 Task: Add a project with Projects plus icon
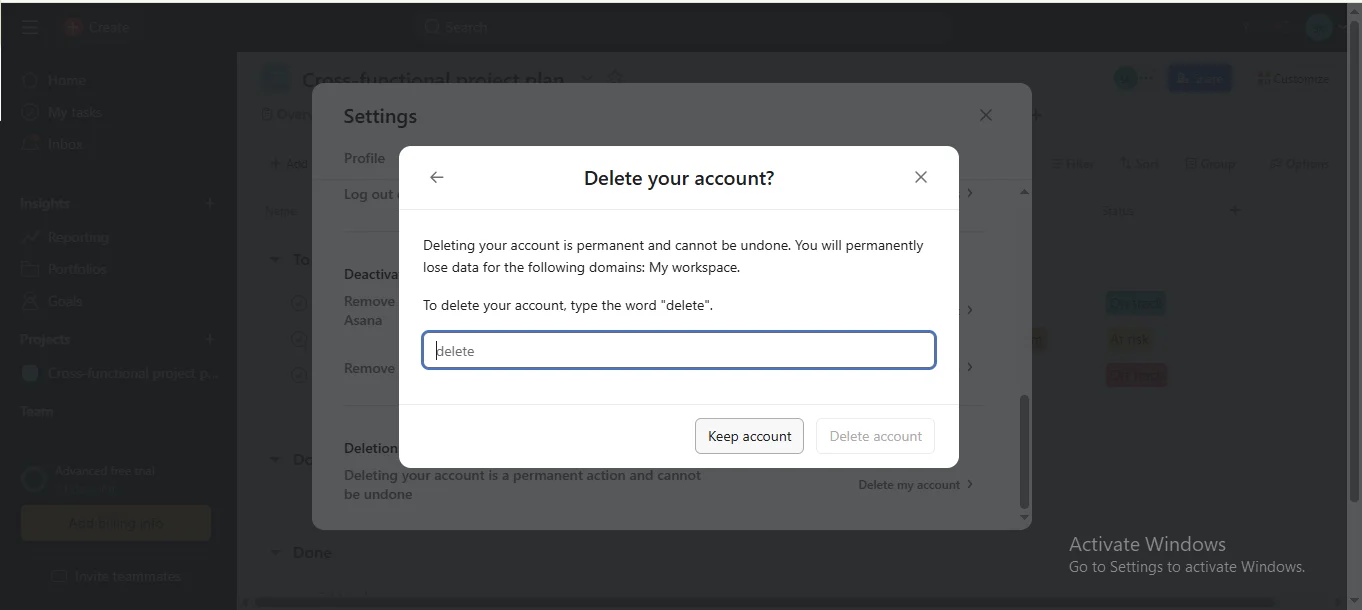pos(210,339)
